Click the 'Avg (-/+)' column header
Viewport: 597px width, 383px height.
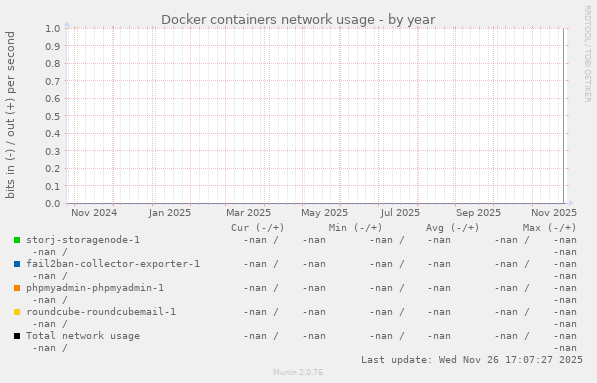pos(452,228)
